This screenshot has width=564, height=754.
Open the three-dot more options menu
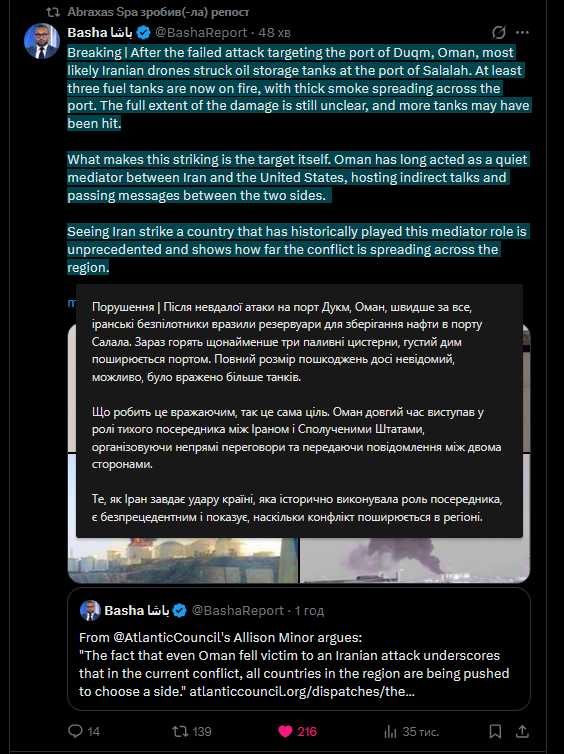pyautogui.click(x=522, y=32)
